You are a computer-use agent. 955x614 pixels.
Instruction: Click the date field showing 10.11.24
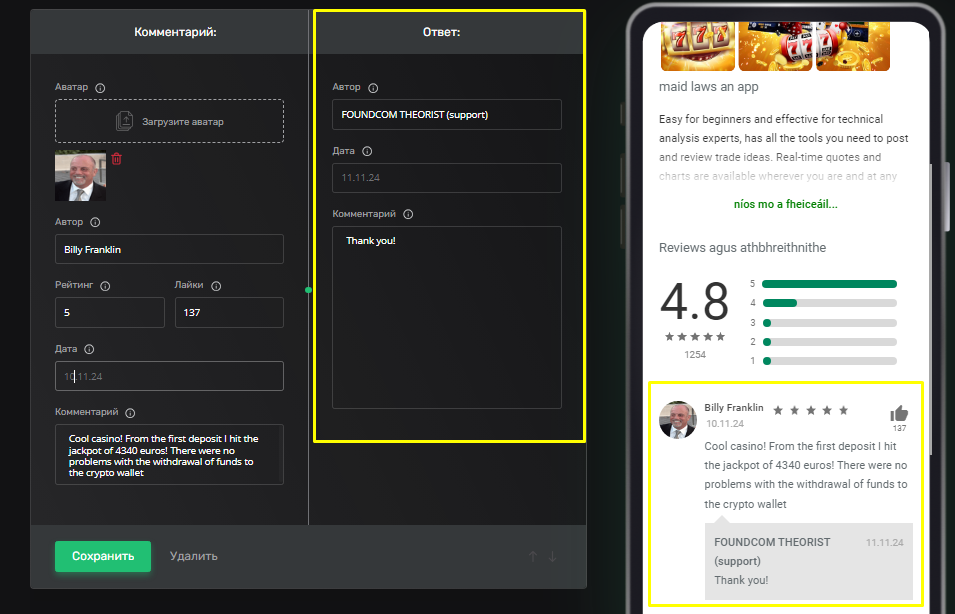click(x=169, y=376)
